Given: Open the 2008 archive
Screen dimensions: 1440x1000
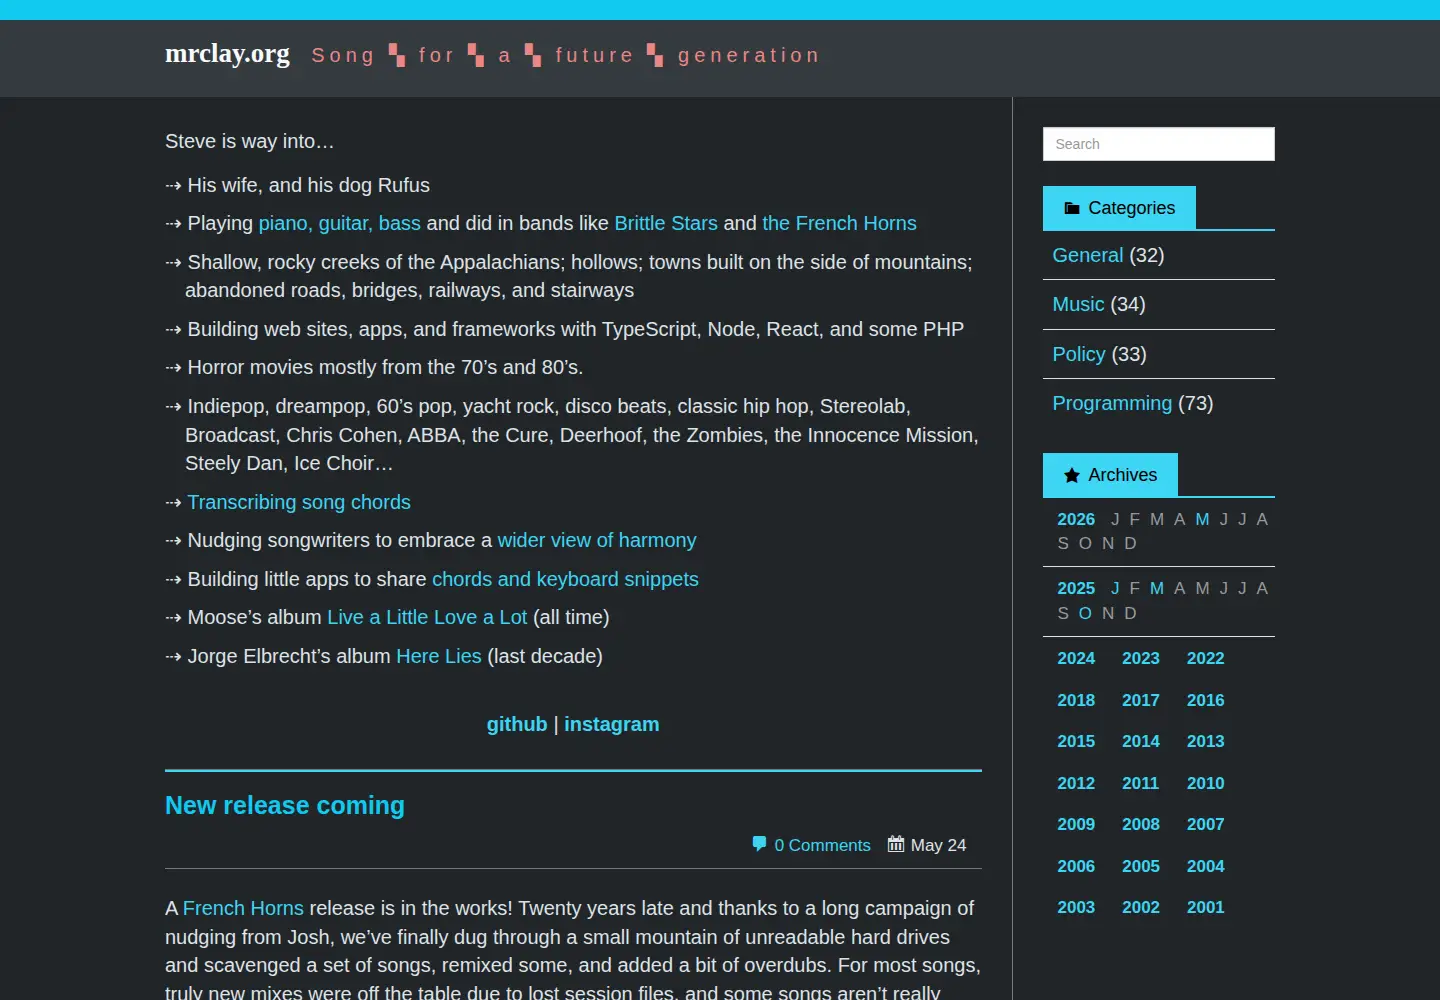Looking at the screenshot, I should click(x=1141, y=824).
